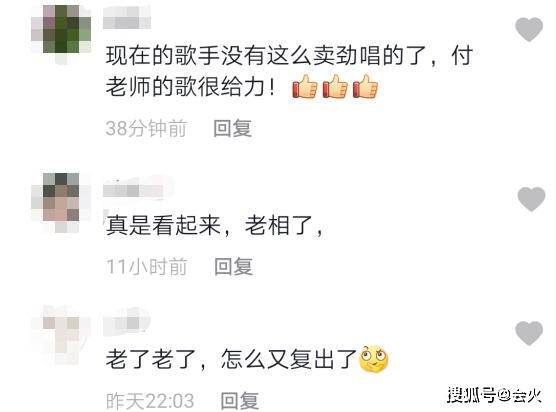
Task: Open the second commenter's pinkish avatar
Action: (61, 202)
